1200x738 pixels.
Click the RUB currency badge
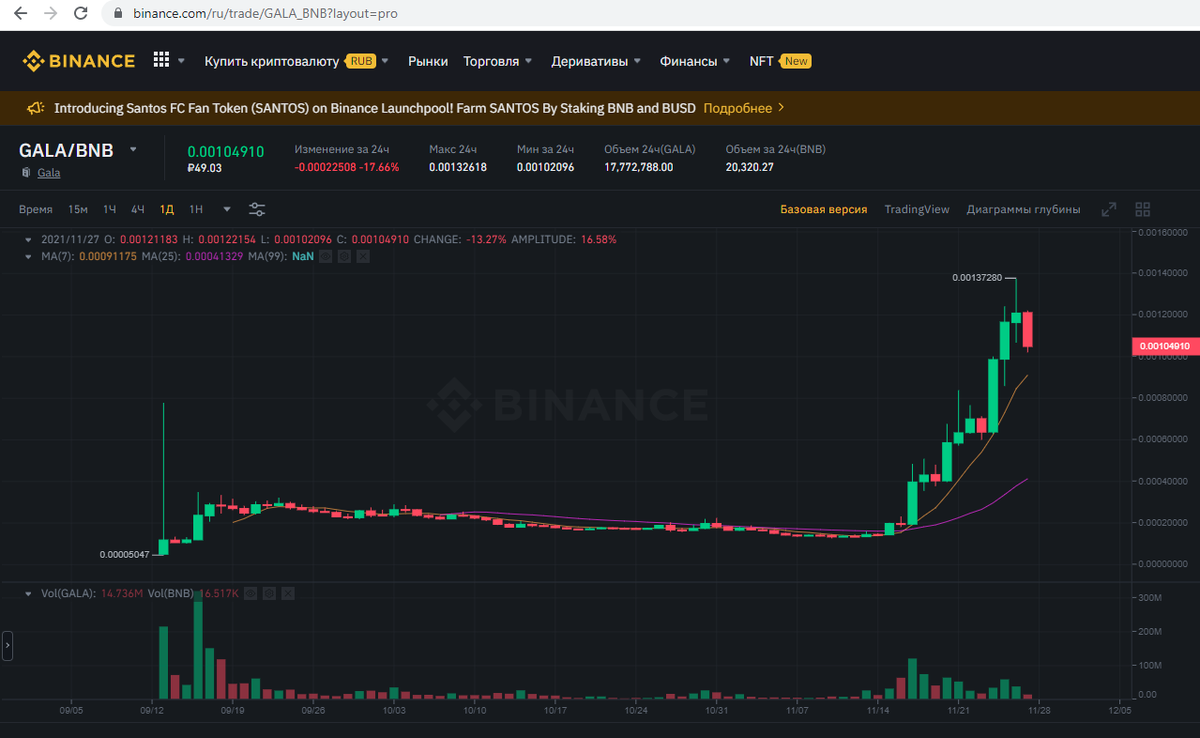tap(361, 61)
